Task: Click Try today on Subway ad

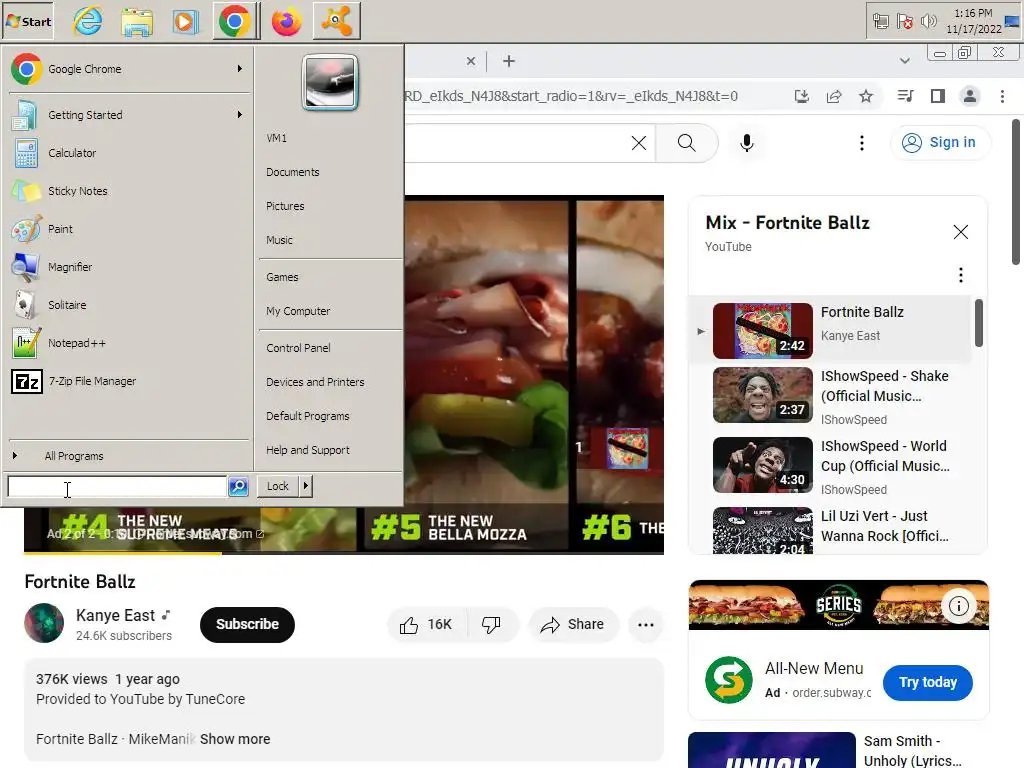Action: click(927, 682)
